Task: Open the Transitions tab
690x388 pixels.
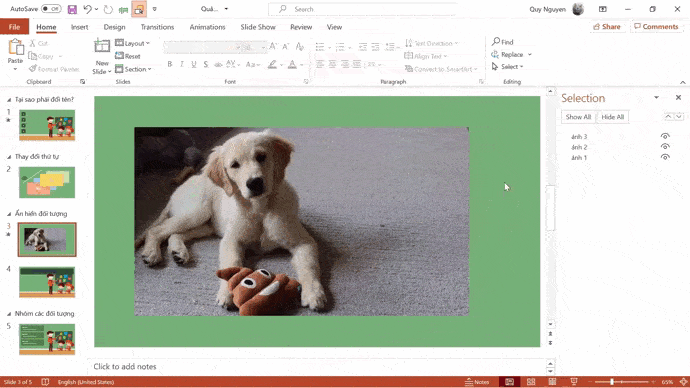Action: pyautogui.click(x=157, y=27)
